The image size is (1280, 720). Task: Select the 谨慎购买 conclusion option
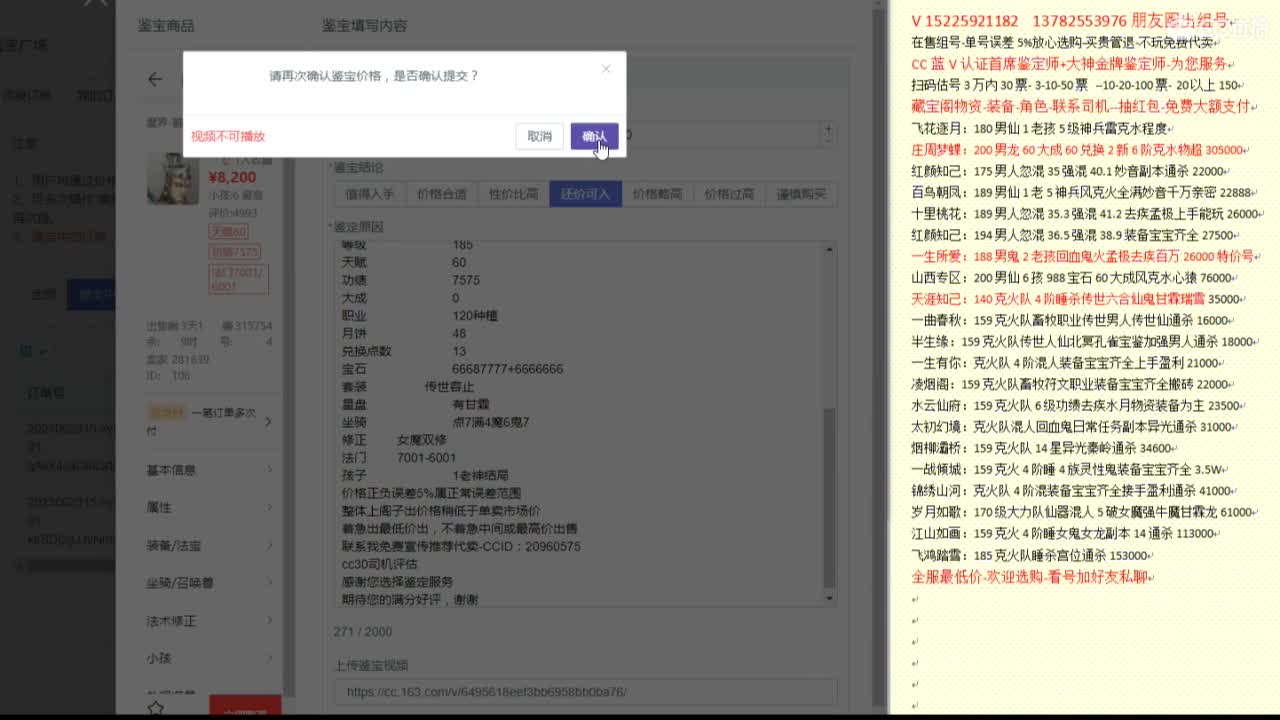[801, 194]
